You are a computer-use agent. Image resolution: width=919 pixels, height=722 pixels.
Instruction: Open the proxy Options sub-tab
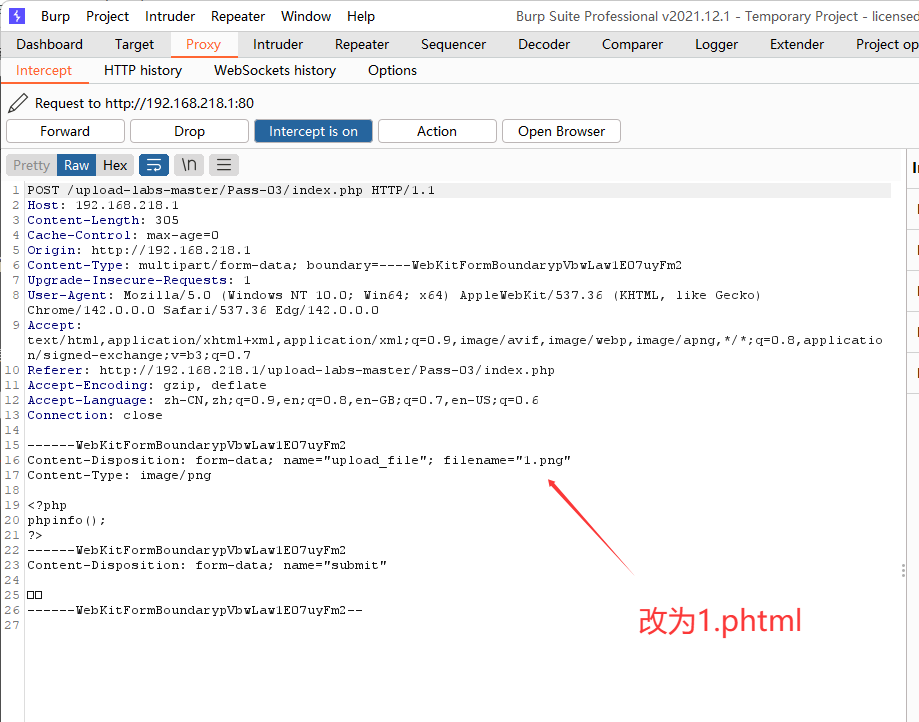pos(392,70)
